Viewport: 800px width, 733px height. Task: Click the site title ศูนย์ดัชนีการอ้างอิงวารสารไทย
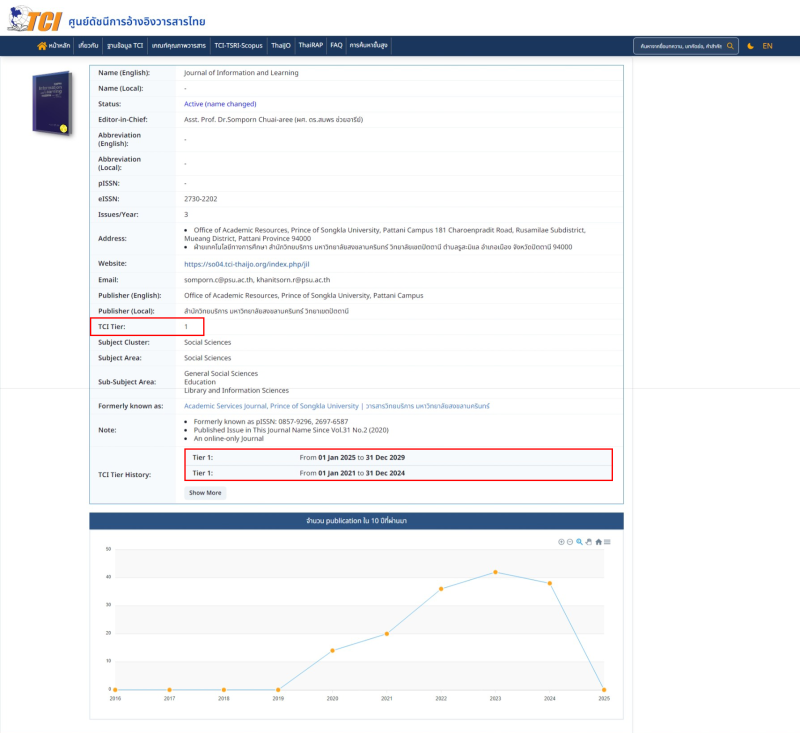click(x=137, y=21)
